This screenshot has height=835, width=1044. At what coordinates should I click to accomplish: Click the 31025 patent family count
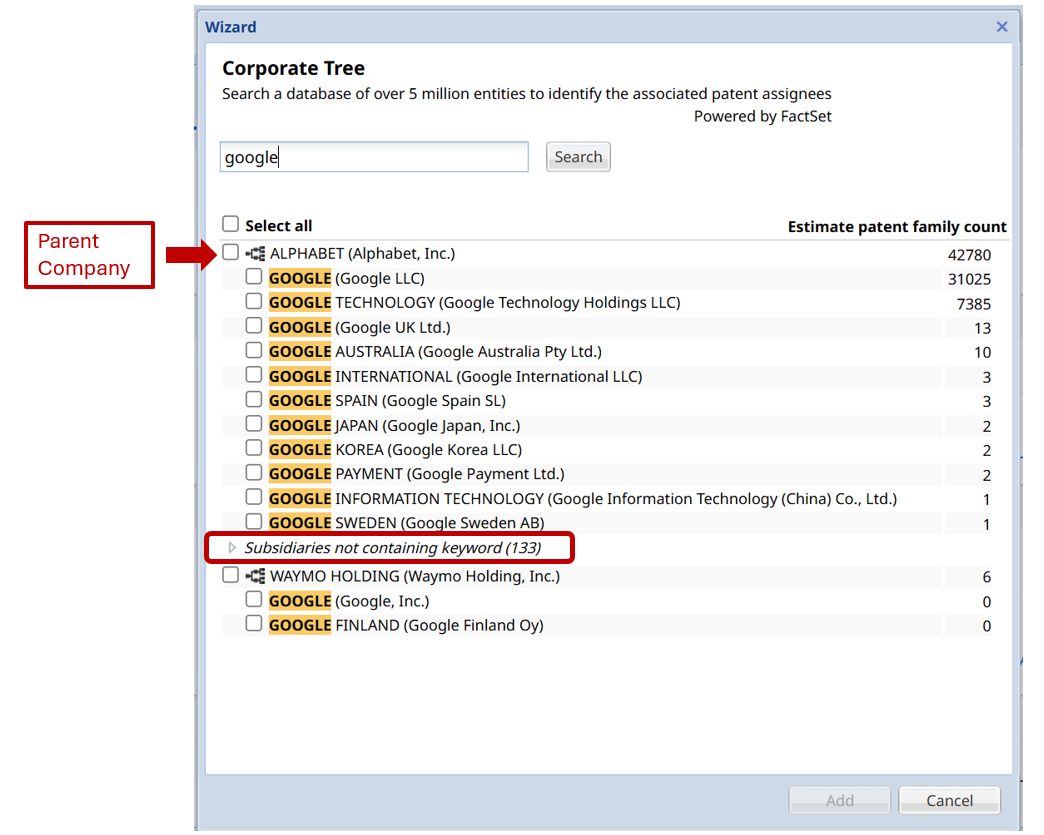pos(969,279)
